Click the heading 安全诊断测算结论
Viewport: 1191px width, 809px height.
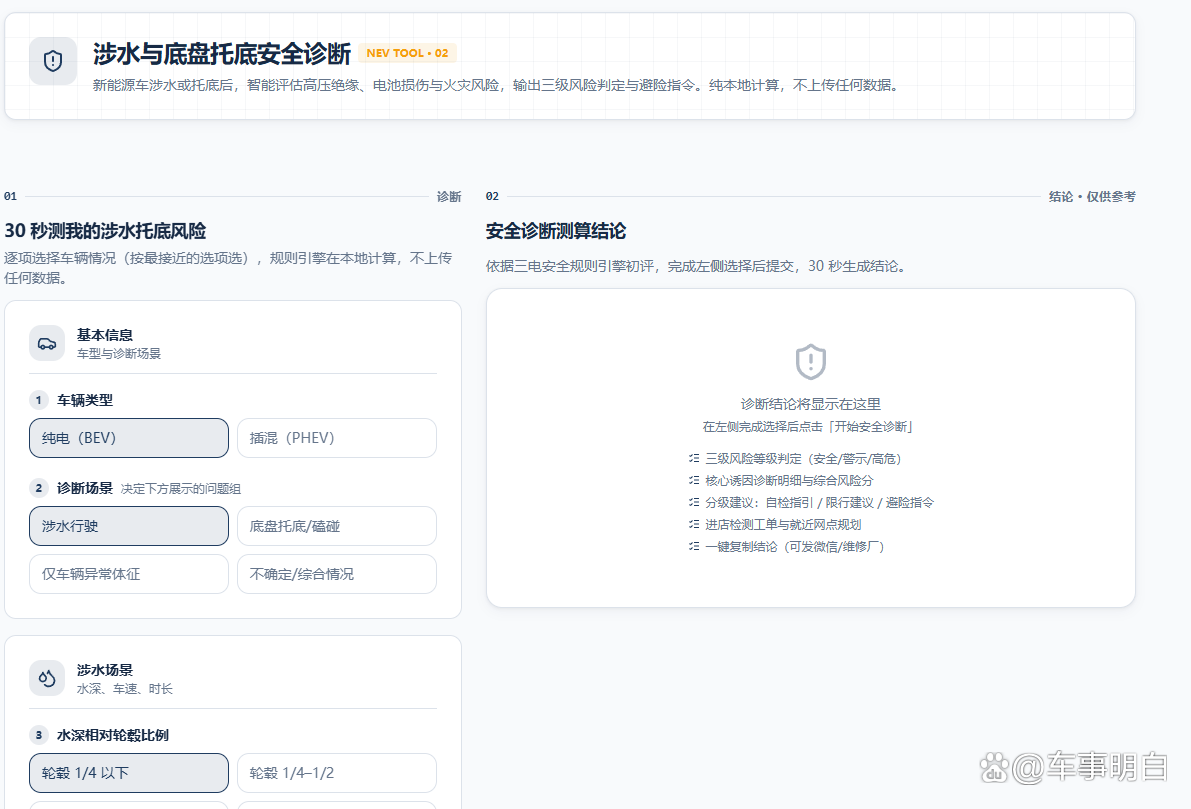[556, 231]
